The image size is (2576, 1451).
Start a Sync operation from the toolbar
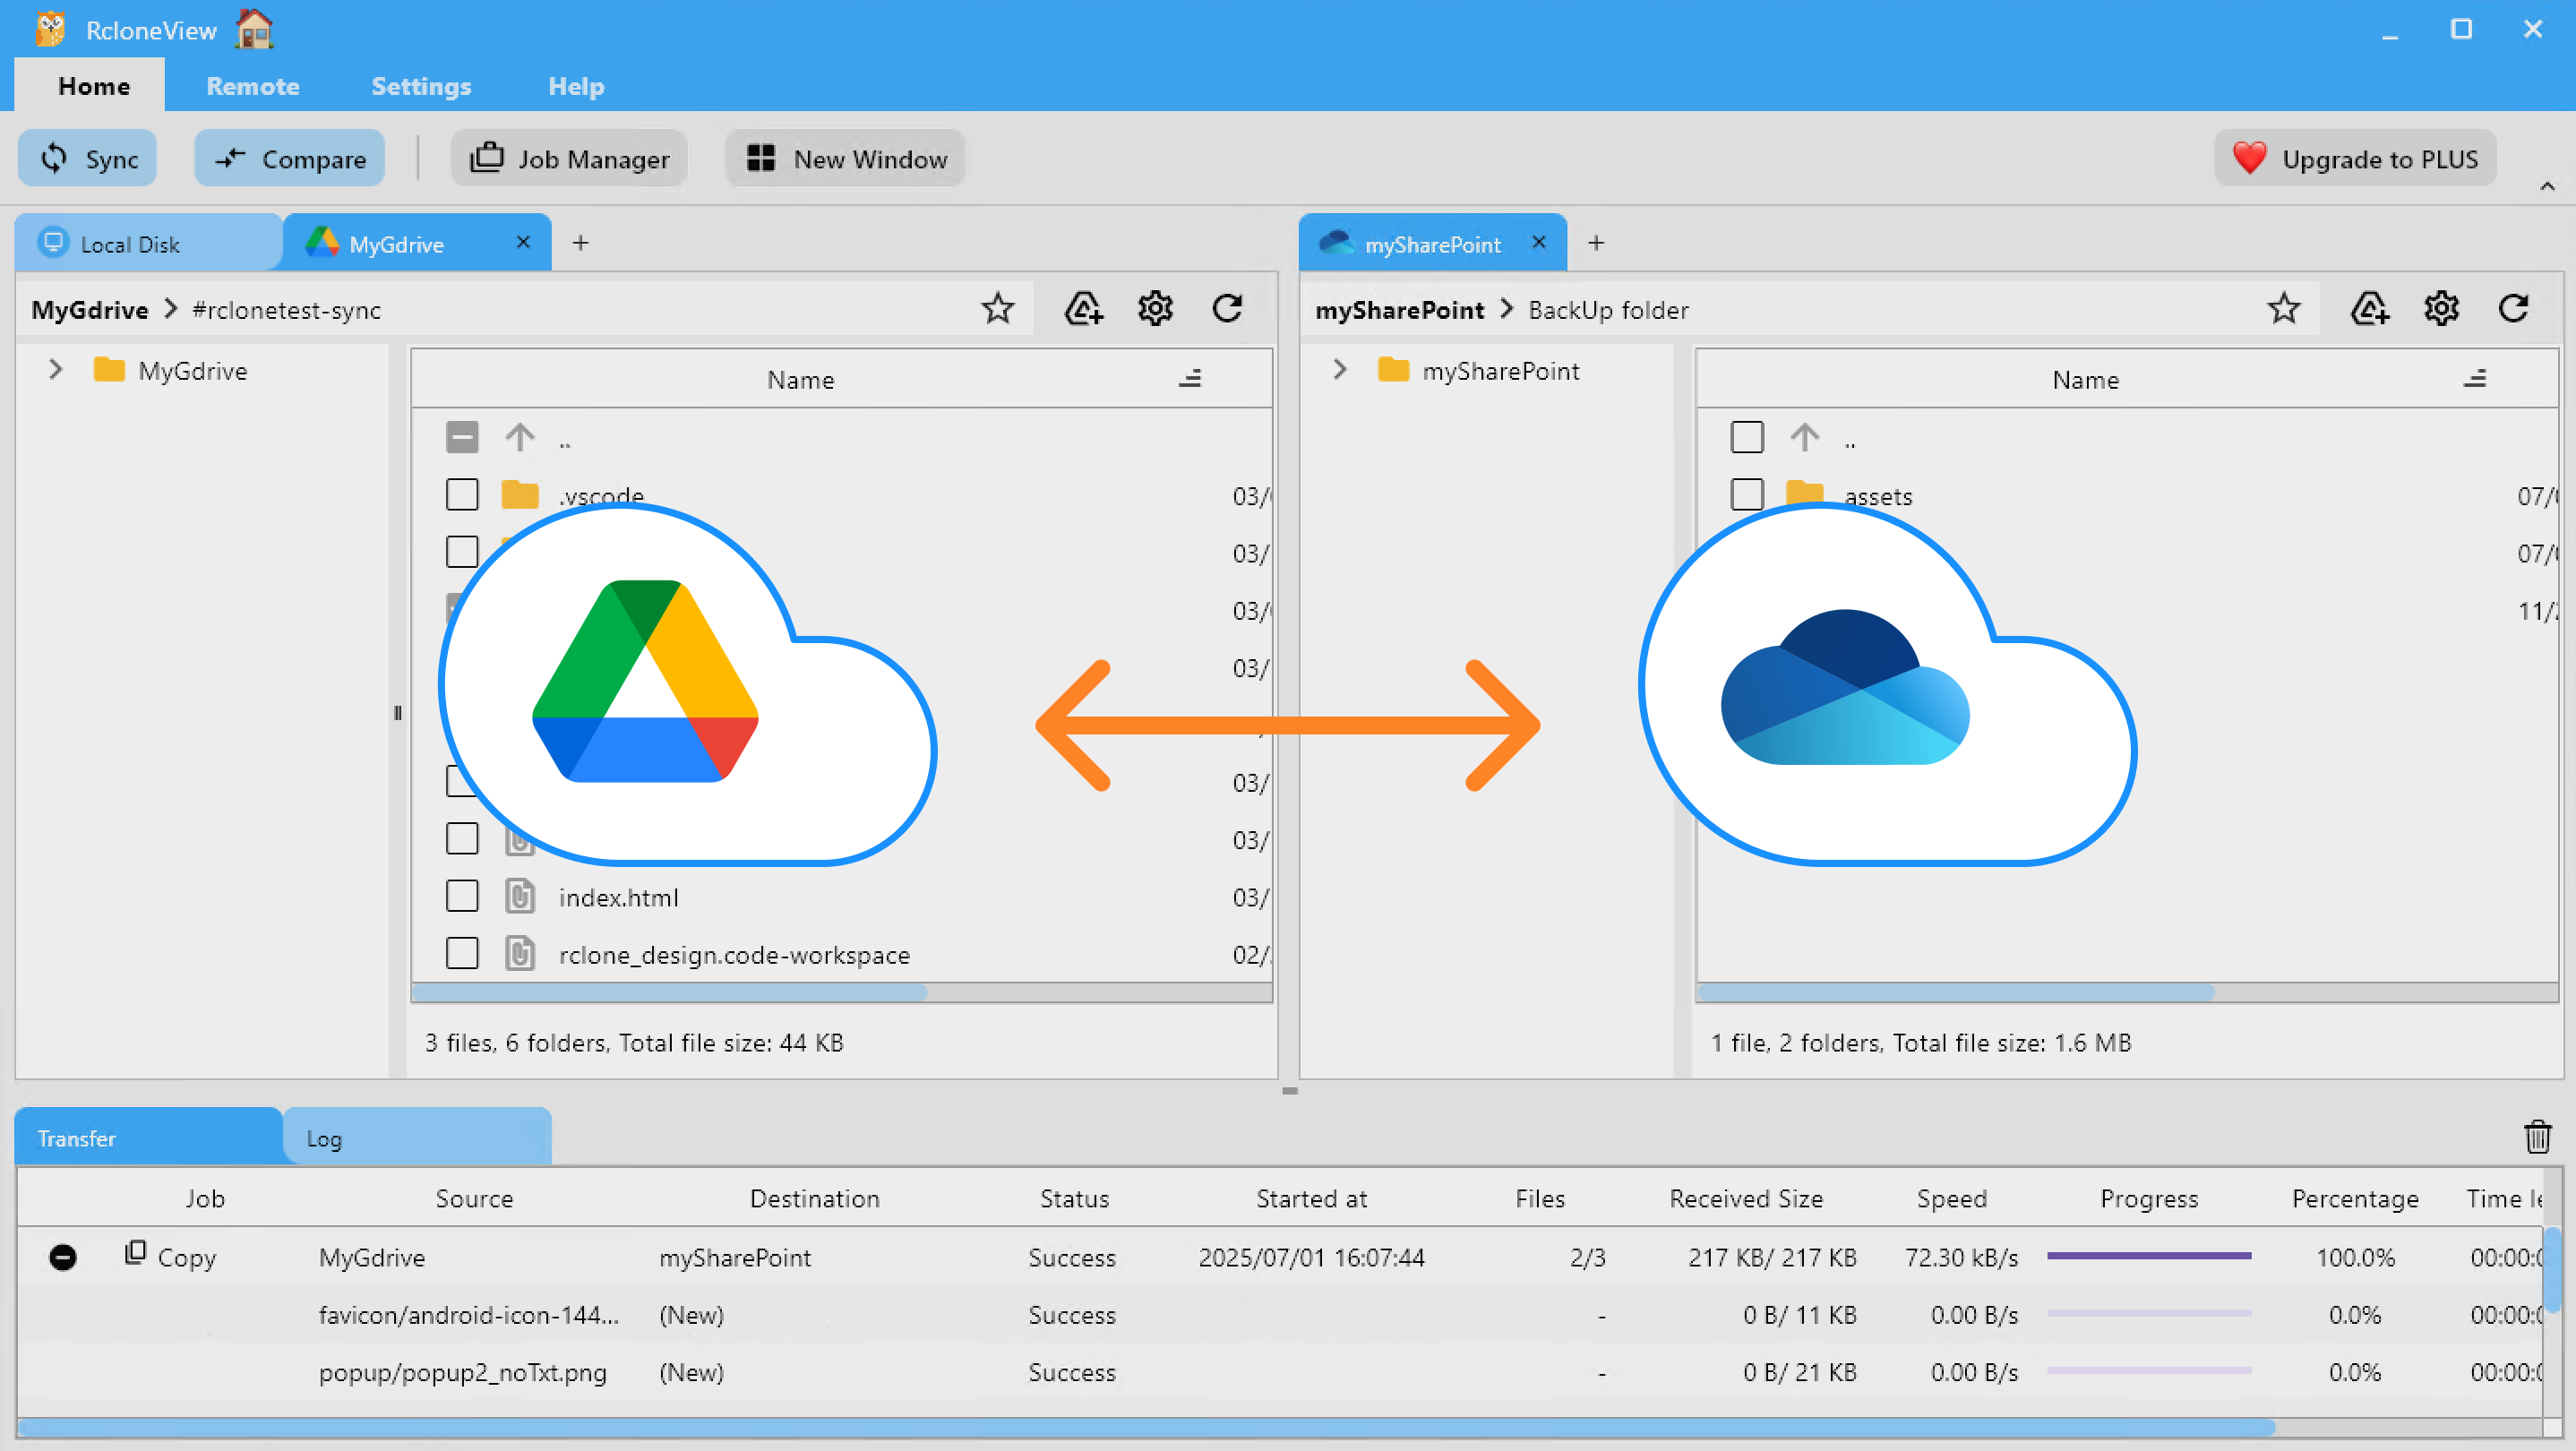coord(87,158)
